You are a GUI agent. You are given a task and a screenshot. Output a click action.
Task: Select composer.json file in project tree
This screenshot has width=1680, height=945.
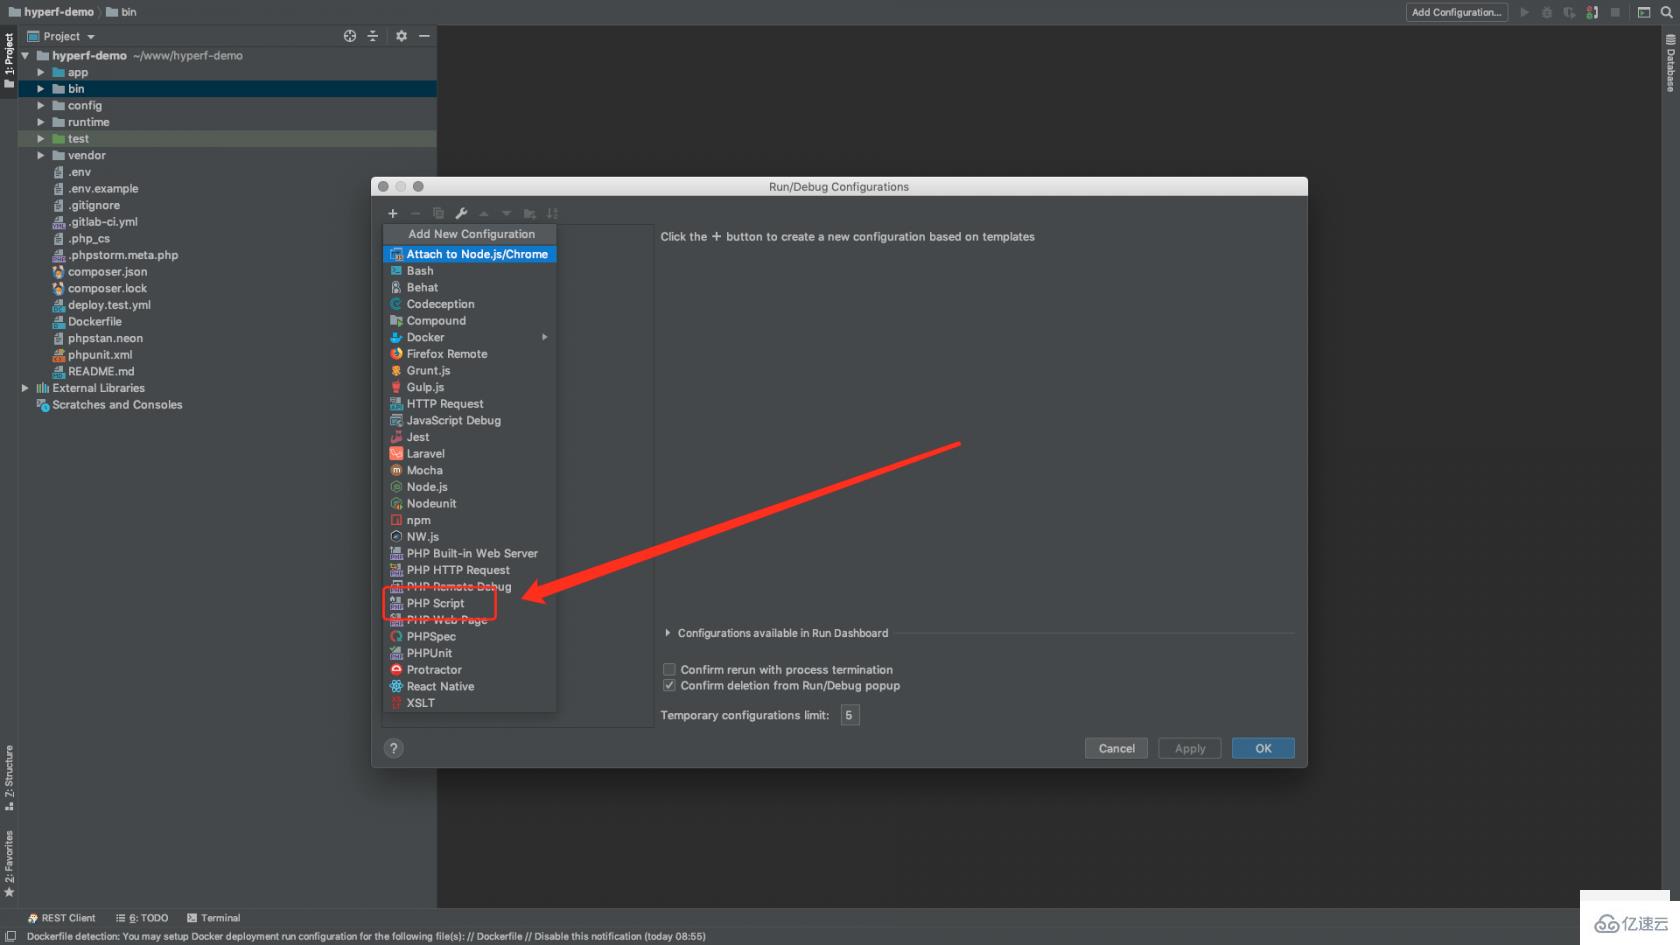[107, 272]
